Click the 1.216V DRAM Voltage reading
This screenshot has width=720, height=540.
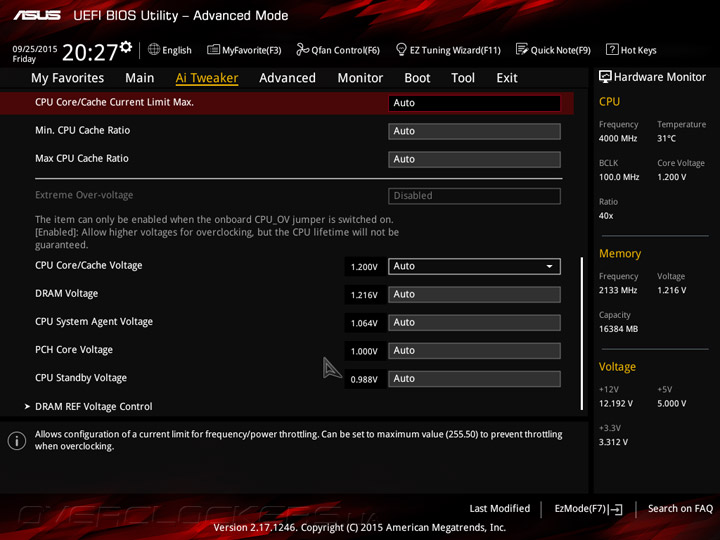click(364, 295)
